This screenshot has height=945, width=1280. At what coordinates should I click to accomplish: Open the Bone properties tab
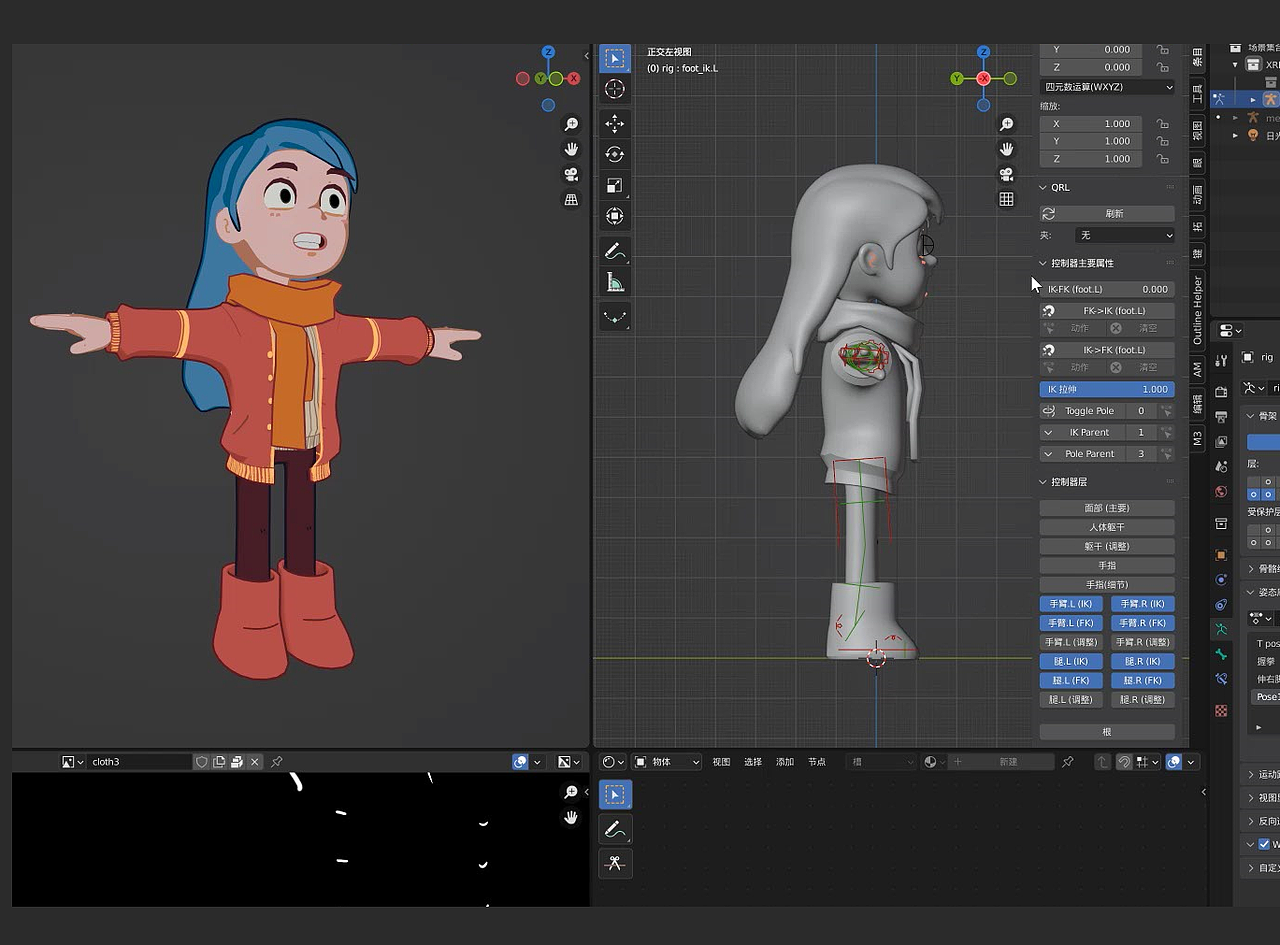point(1221,654)
